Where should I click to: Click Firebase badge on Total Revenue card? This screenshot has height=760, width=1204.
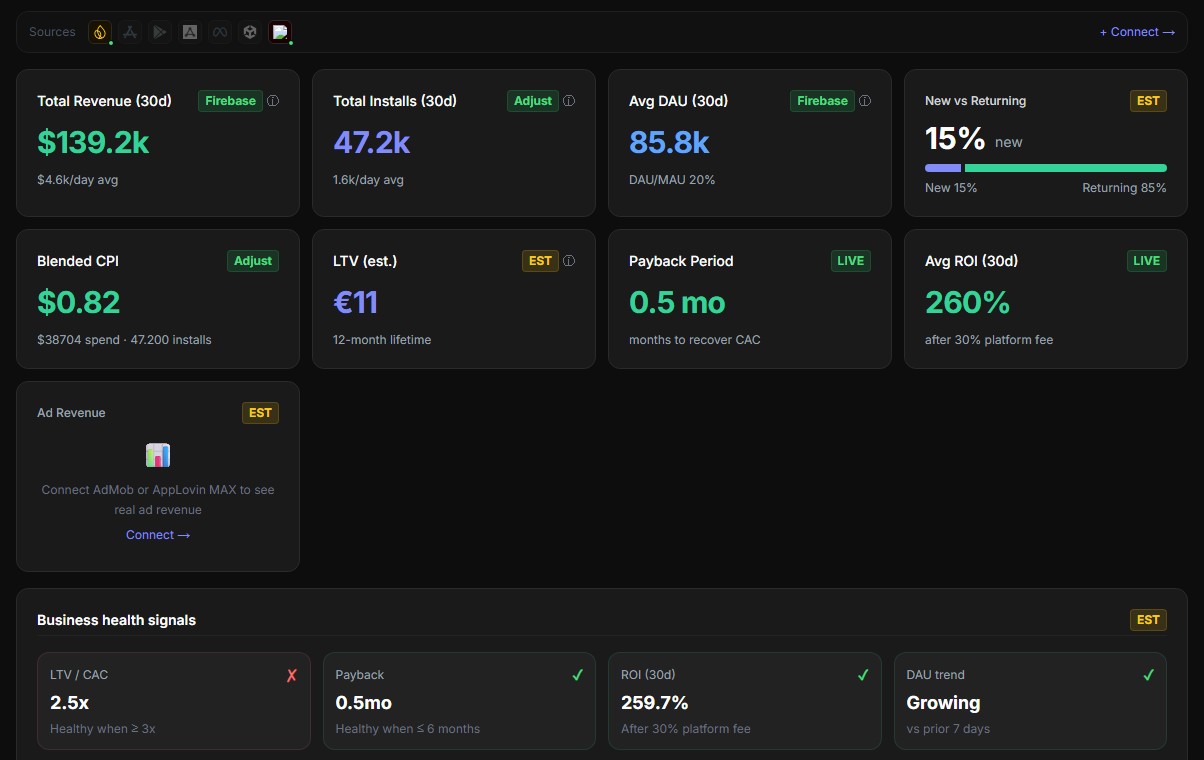coord(230,101)
